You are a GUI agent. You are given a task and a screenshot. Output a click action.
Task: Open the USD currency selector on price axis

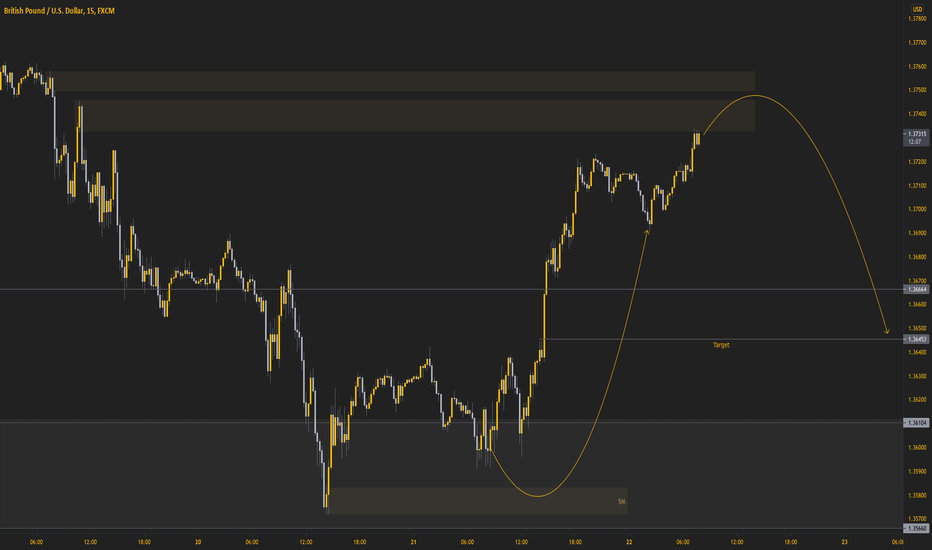(x=917, y=9)
